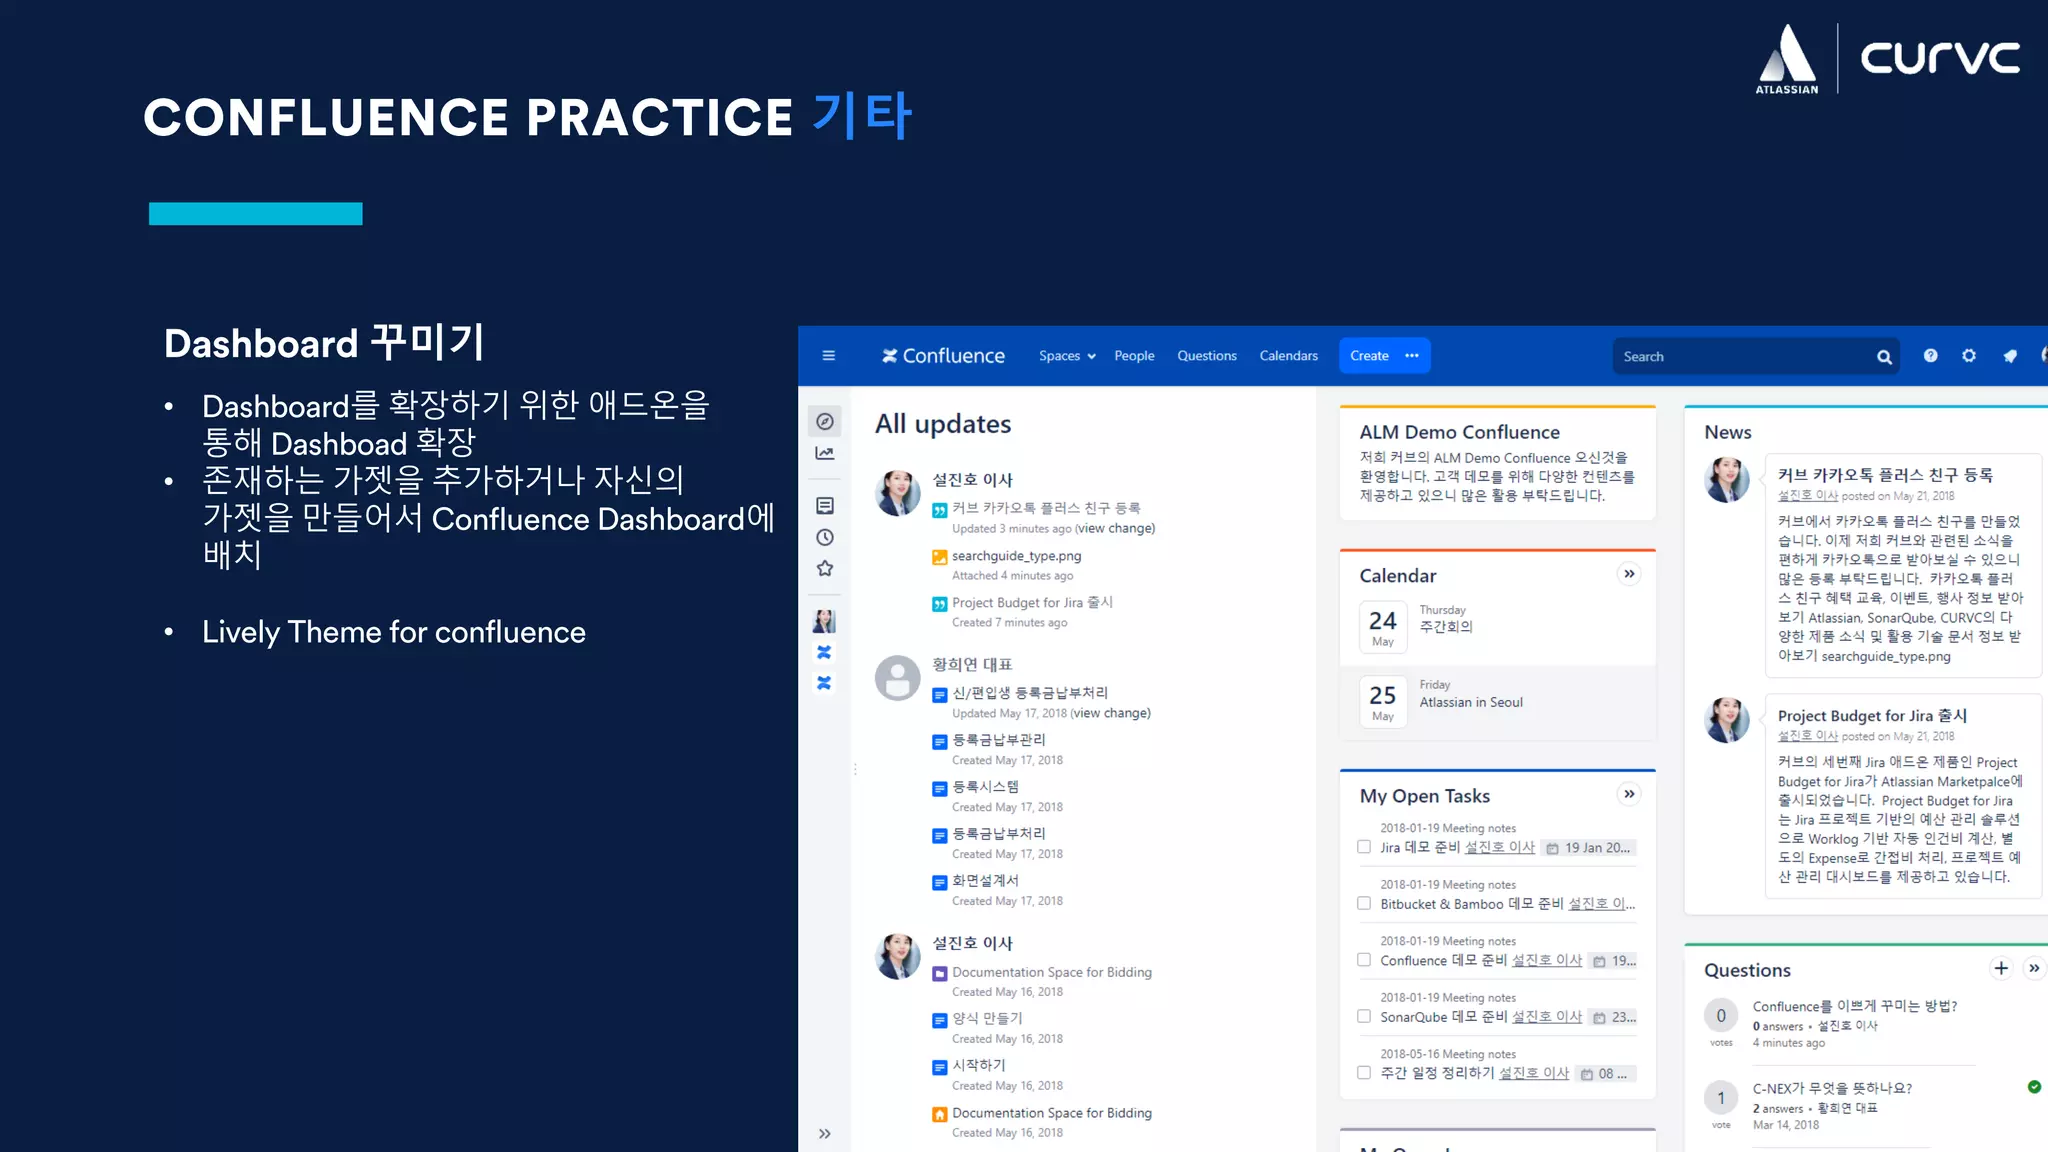The height and width of the screenshot is (1152, 2048).
Task: Open 등록시스템 page link
Action: click(x=985, y=787)
